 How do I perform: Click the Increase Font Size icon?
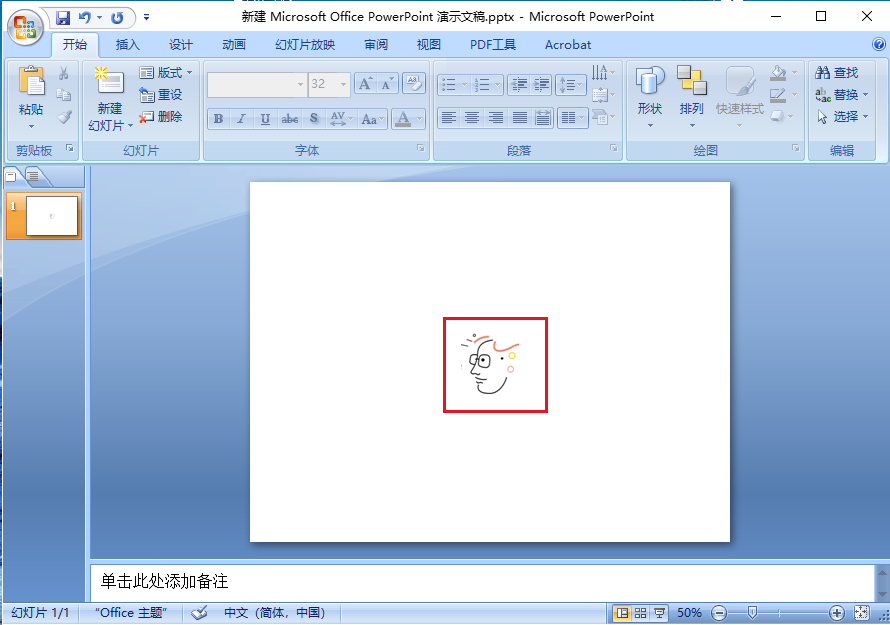[x=366, y=85]
